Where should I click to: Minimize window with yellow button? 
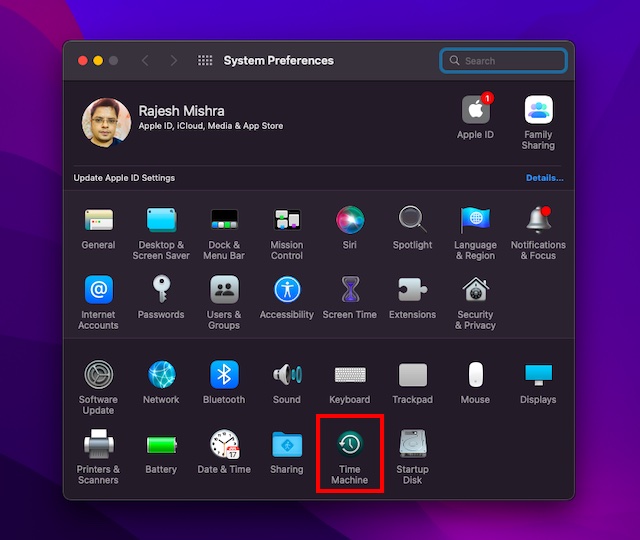(x=98, y=61)
